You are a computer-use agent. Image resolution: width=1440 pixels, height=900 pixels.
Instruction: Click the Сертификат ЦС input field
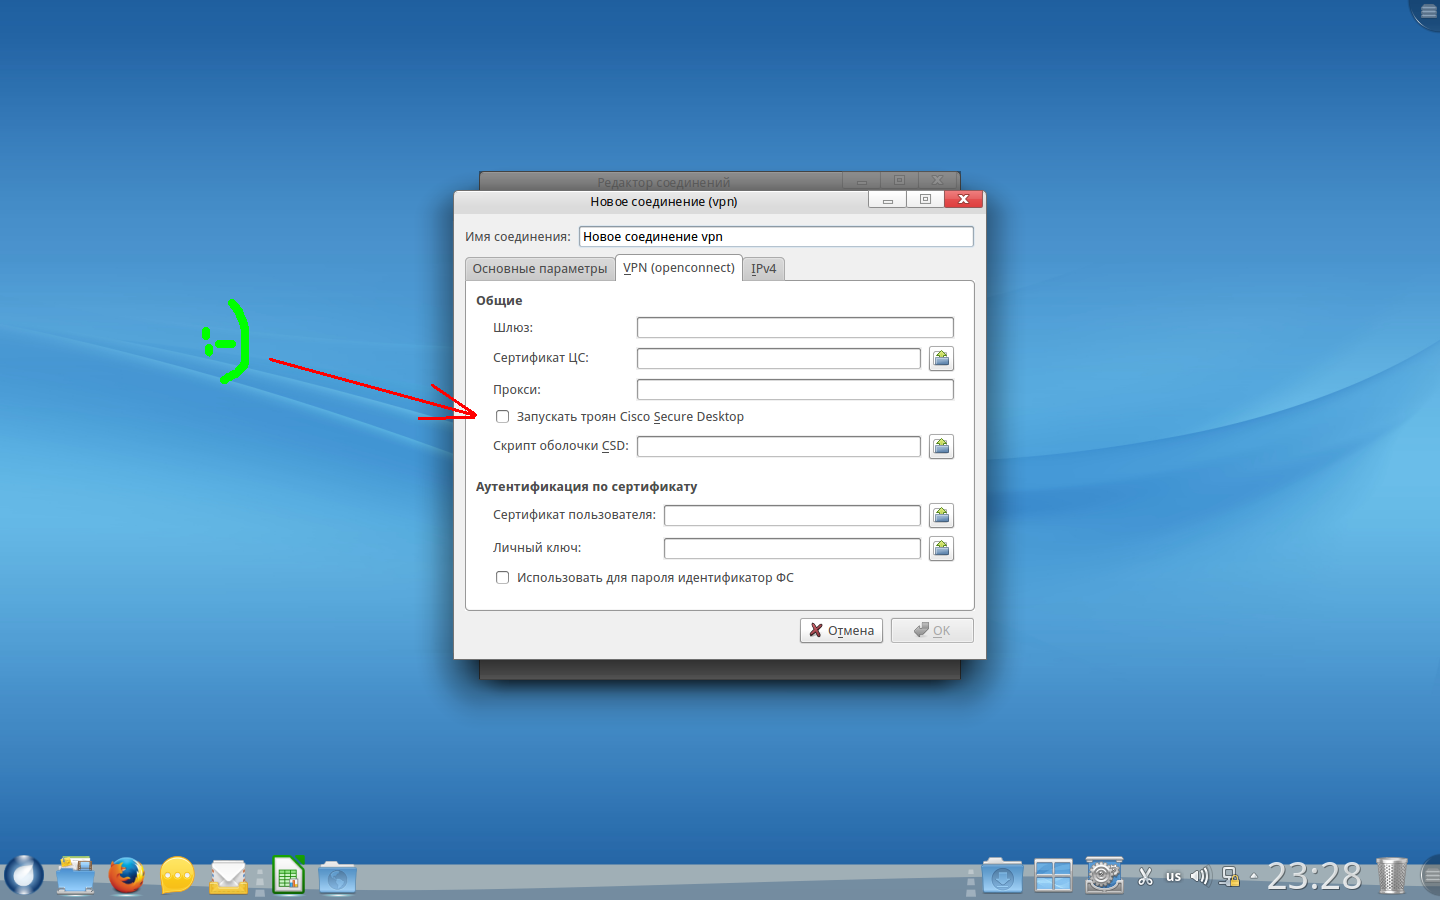(x=779, y=358)
